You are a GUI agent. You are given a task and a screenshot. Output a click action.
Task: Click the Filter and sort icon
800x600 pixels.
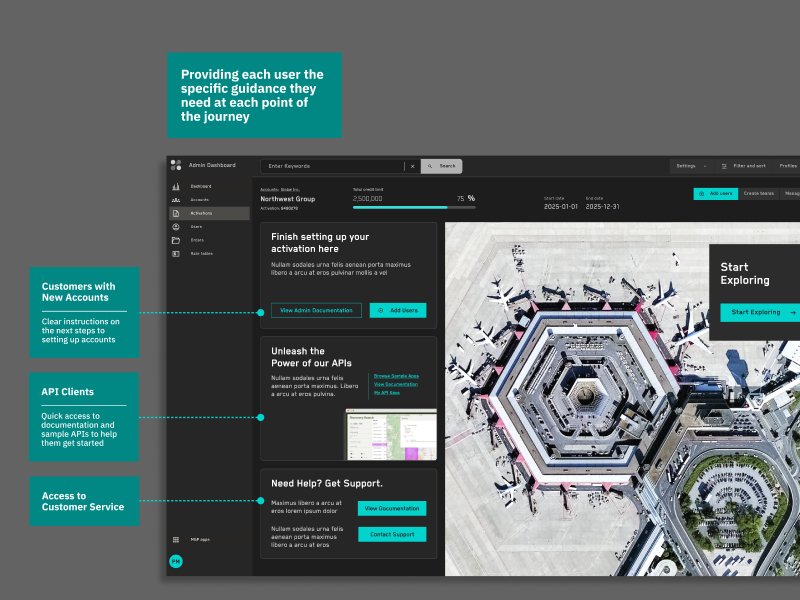(x=724, y=166)
